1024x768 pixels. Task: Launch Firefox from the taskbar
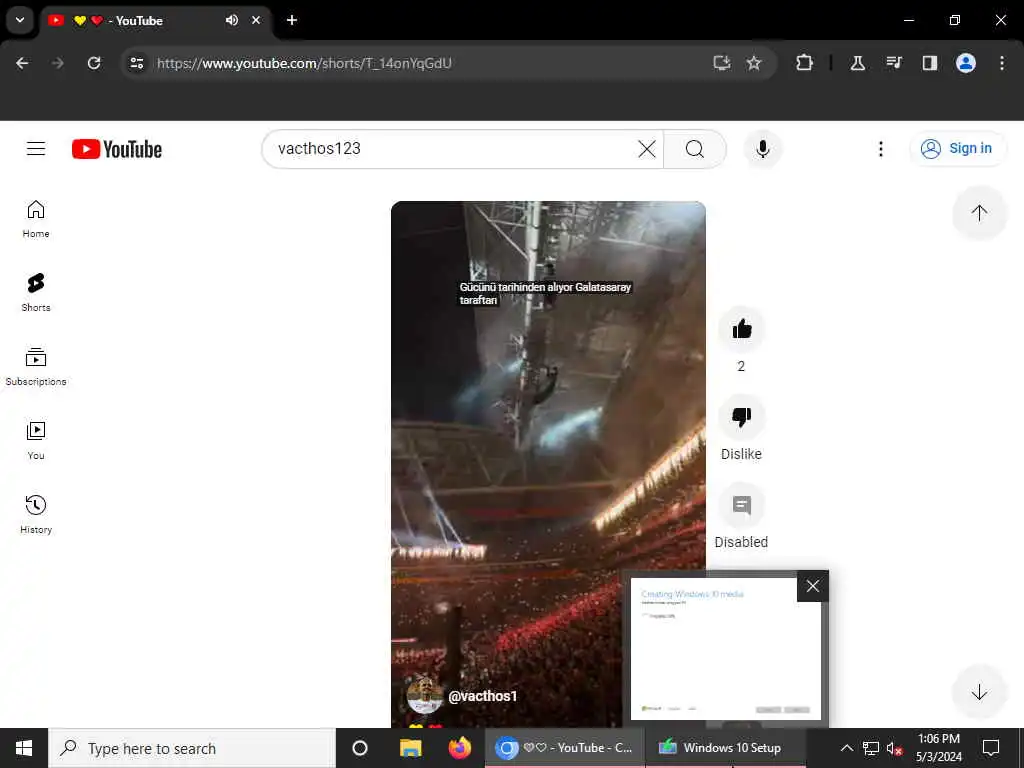[460, 748]
